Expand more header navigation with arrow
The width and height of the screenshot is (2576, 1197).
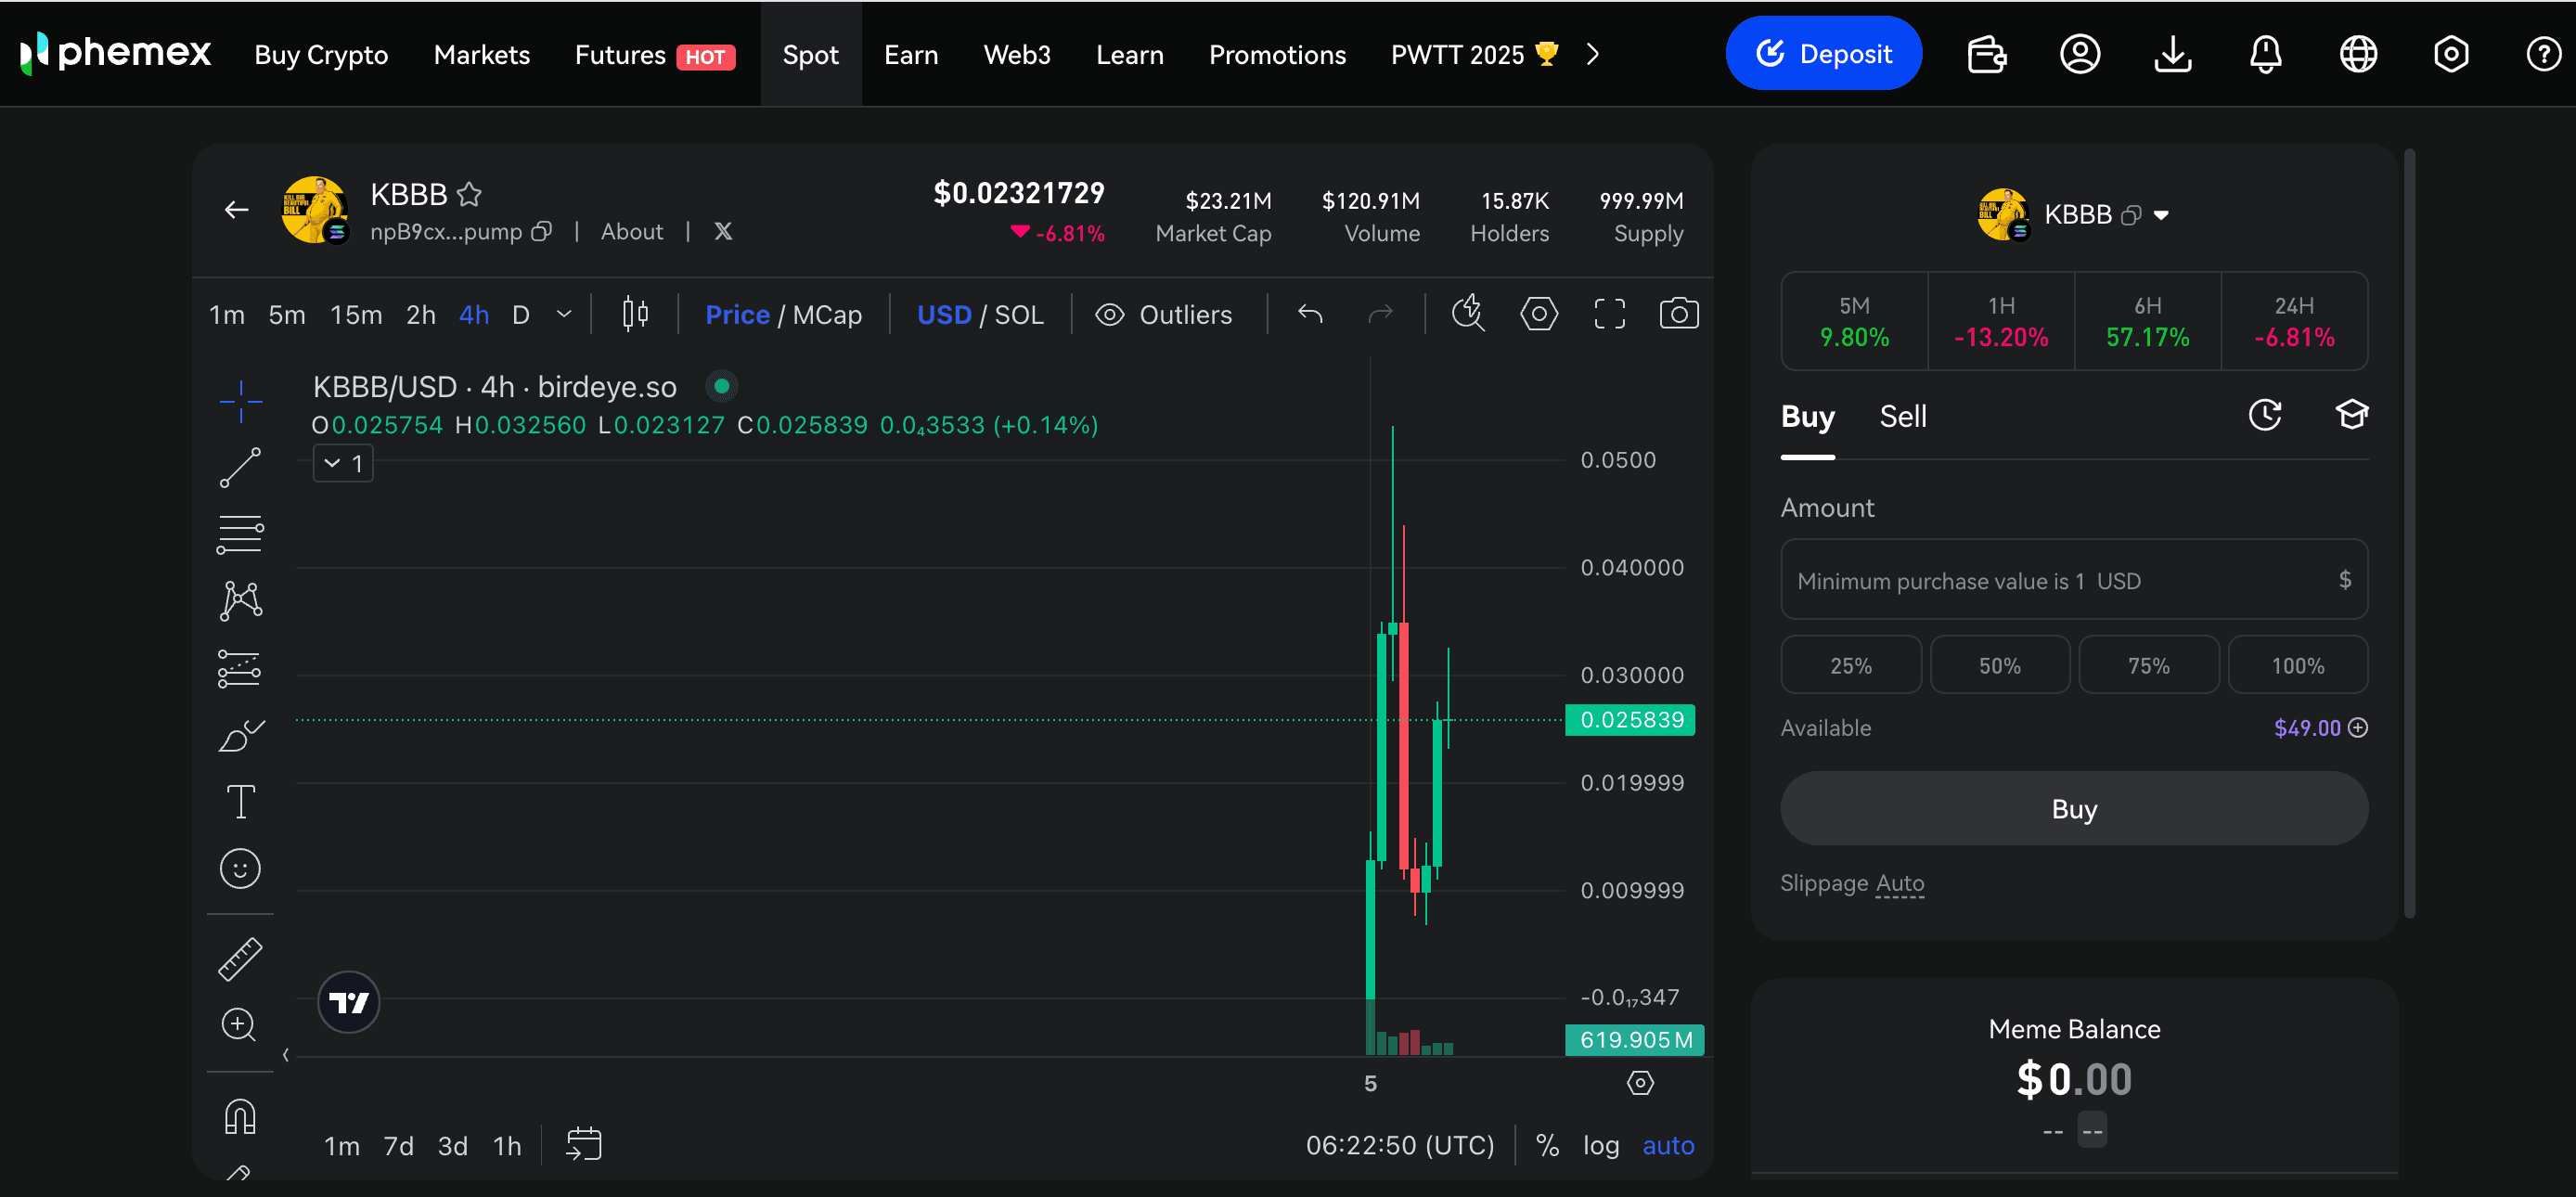(1593, 54)
